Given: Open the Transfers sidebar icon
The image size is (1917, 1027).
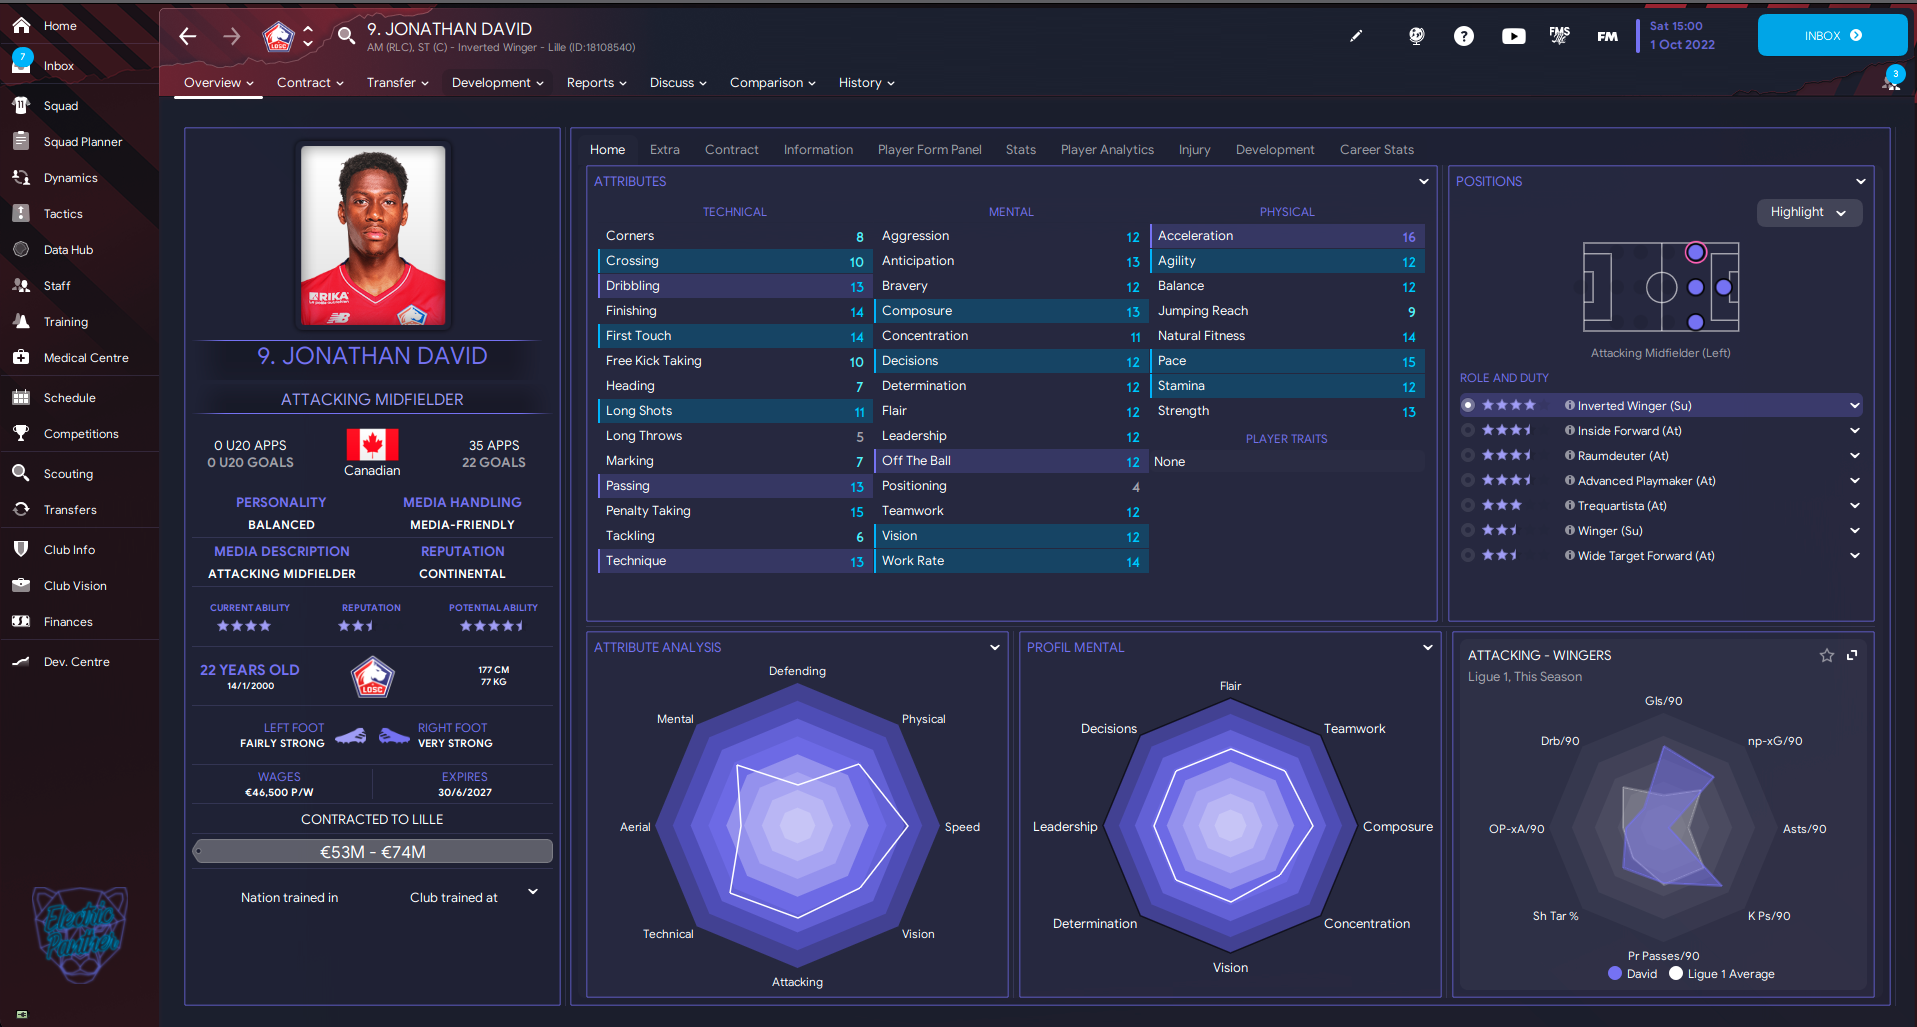Looking at the screenshot, I should [x=21, y=509].
